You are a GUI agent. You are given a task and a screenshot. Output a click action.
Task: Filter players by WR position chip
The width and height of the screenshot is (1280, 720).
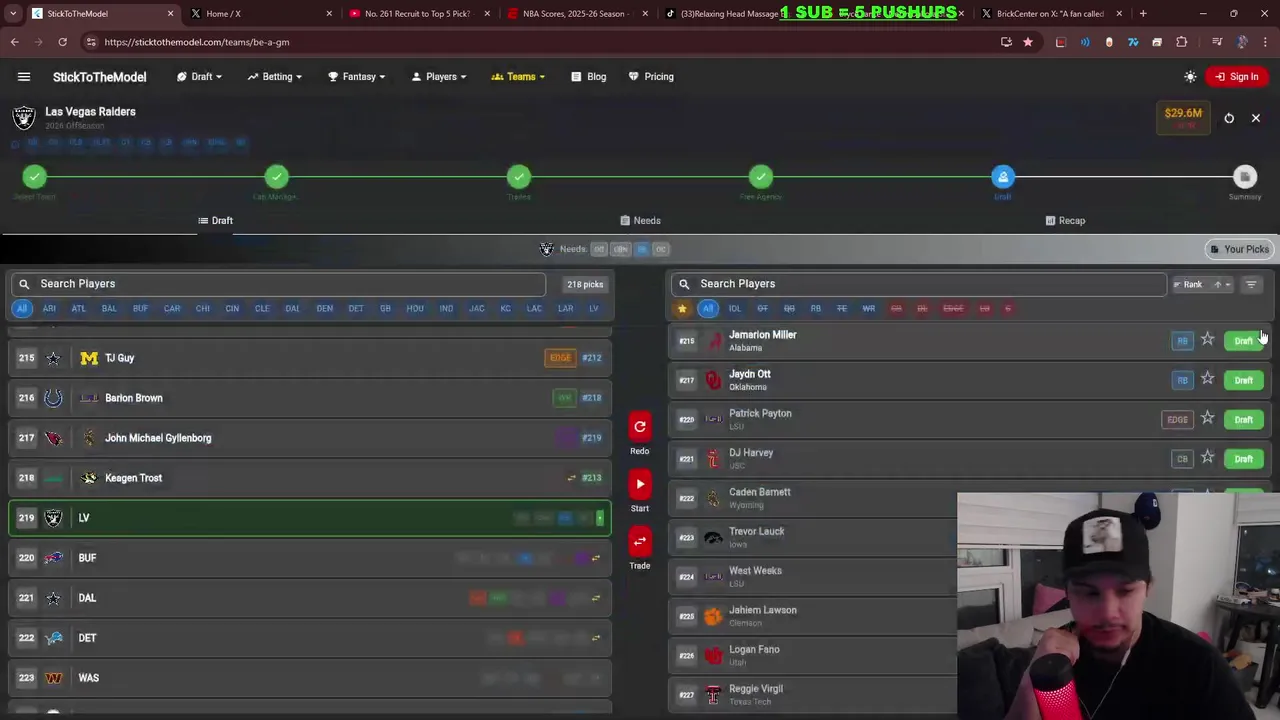tap(868, 308)
